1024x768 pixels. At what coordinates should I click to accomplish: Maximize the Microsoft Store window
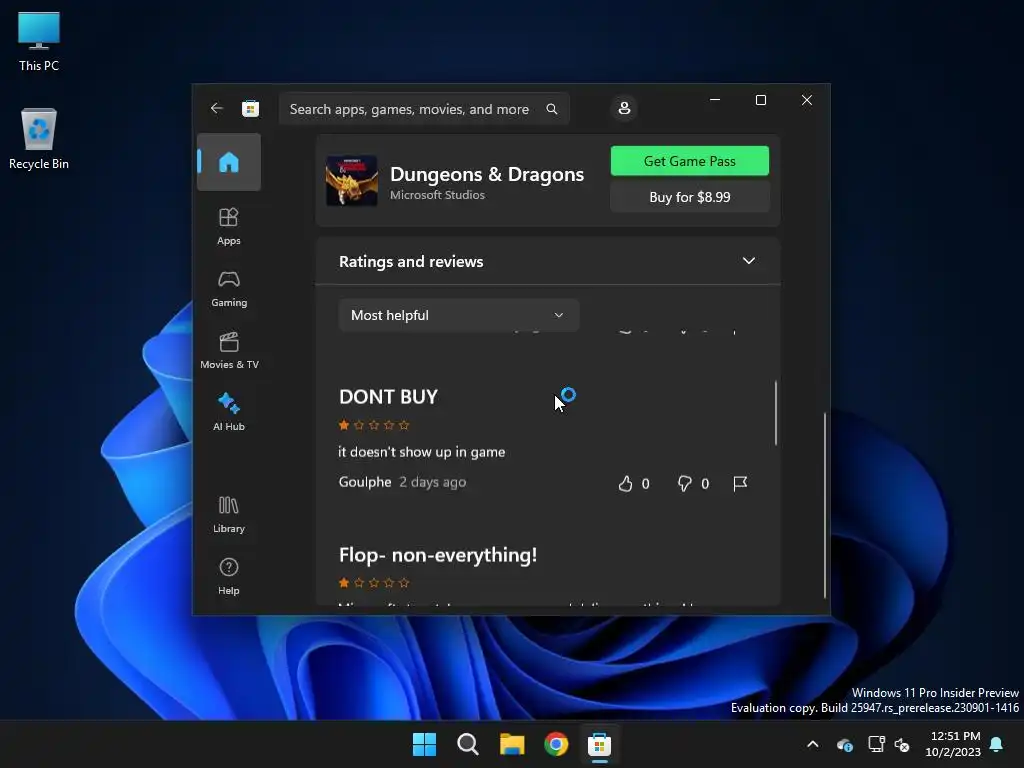coord(761,100)
